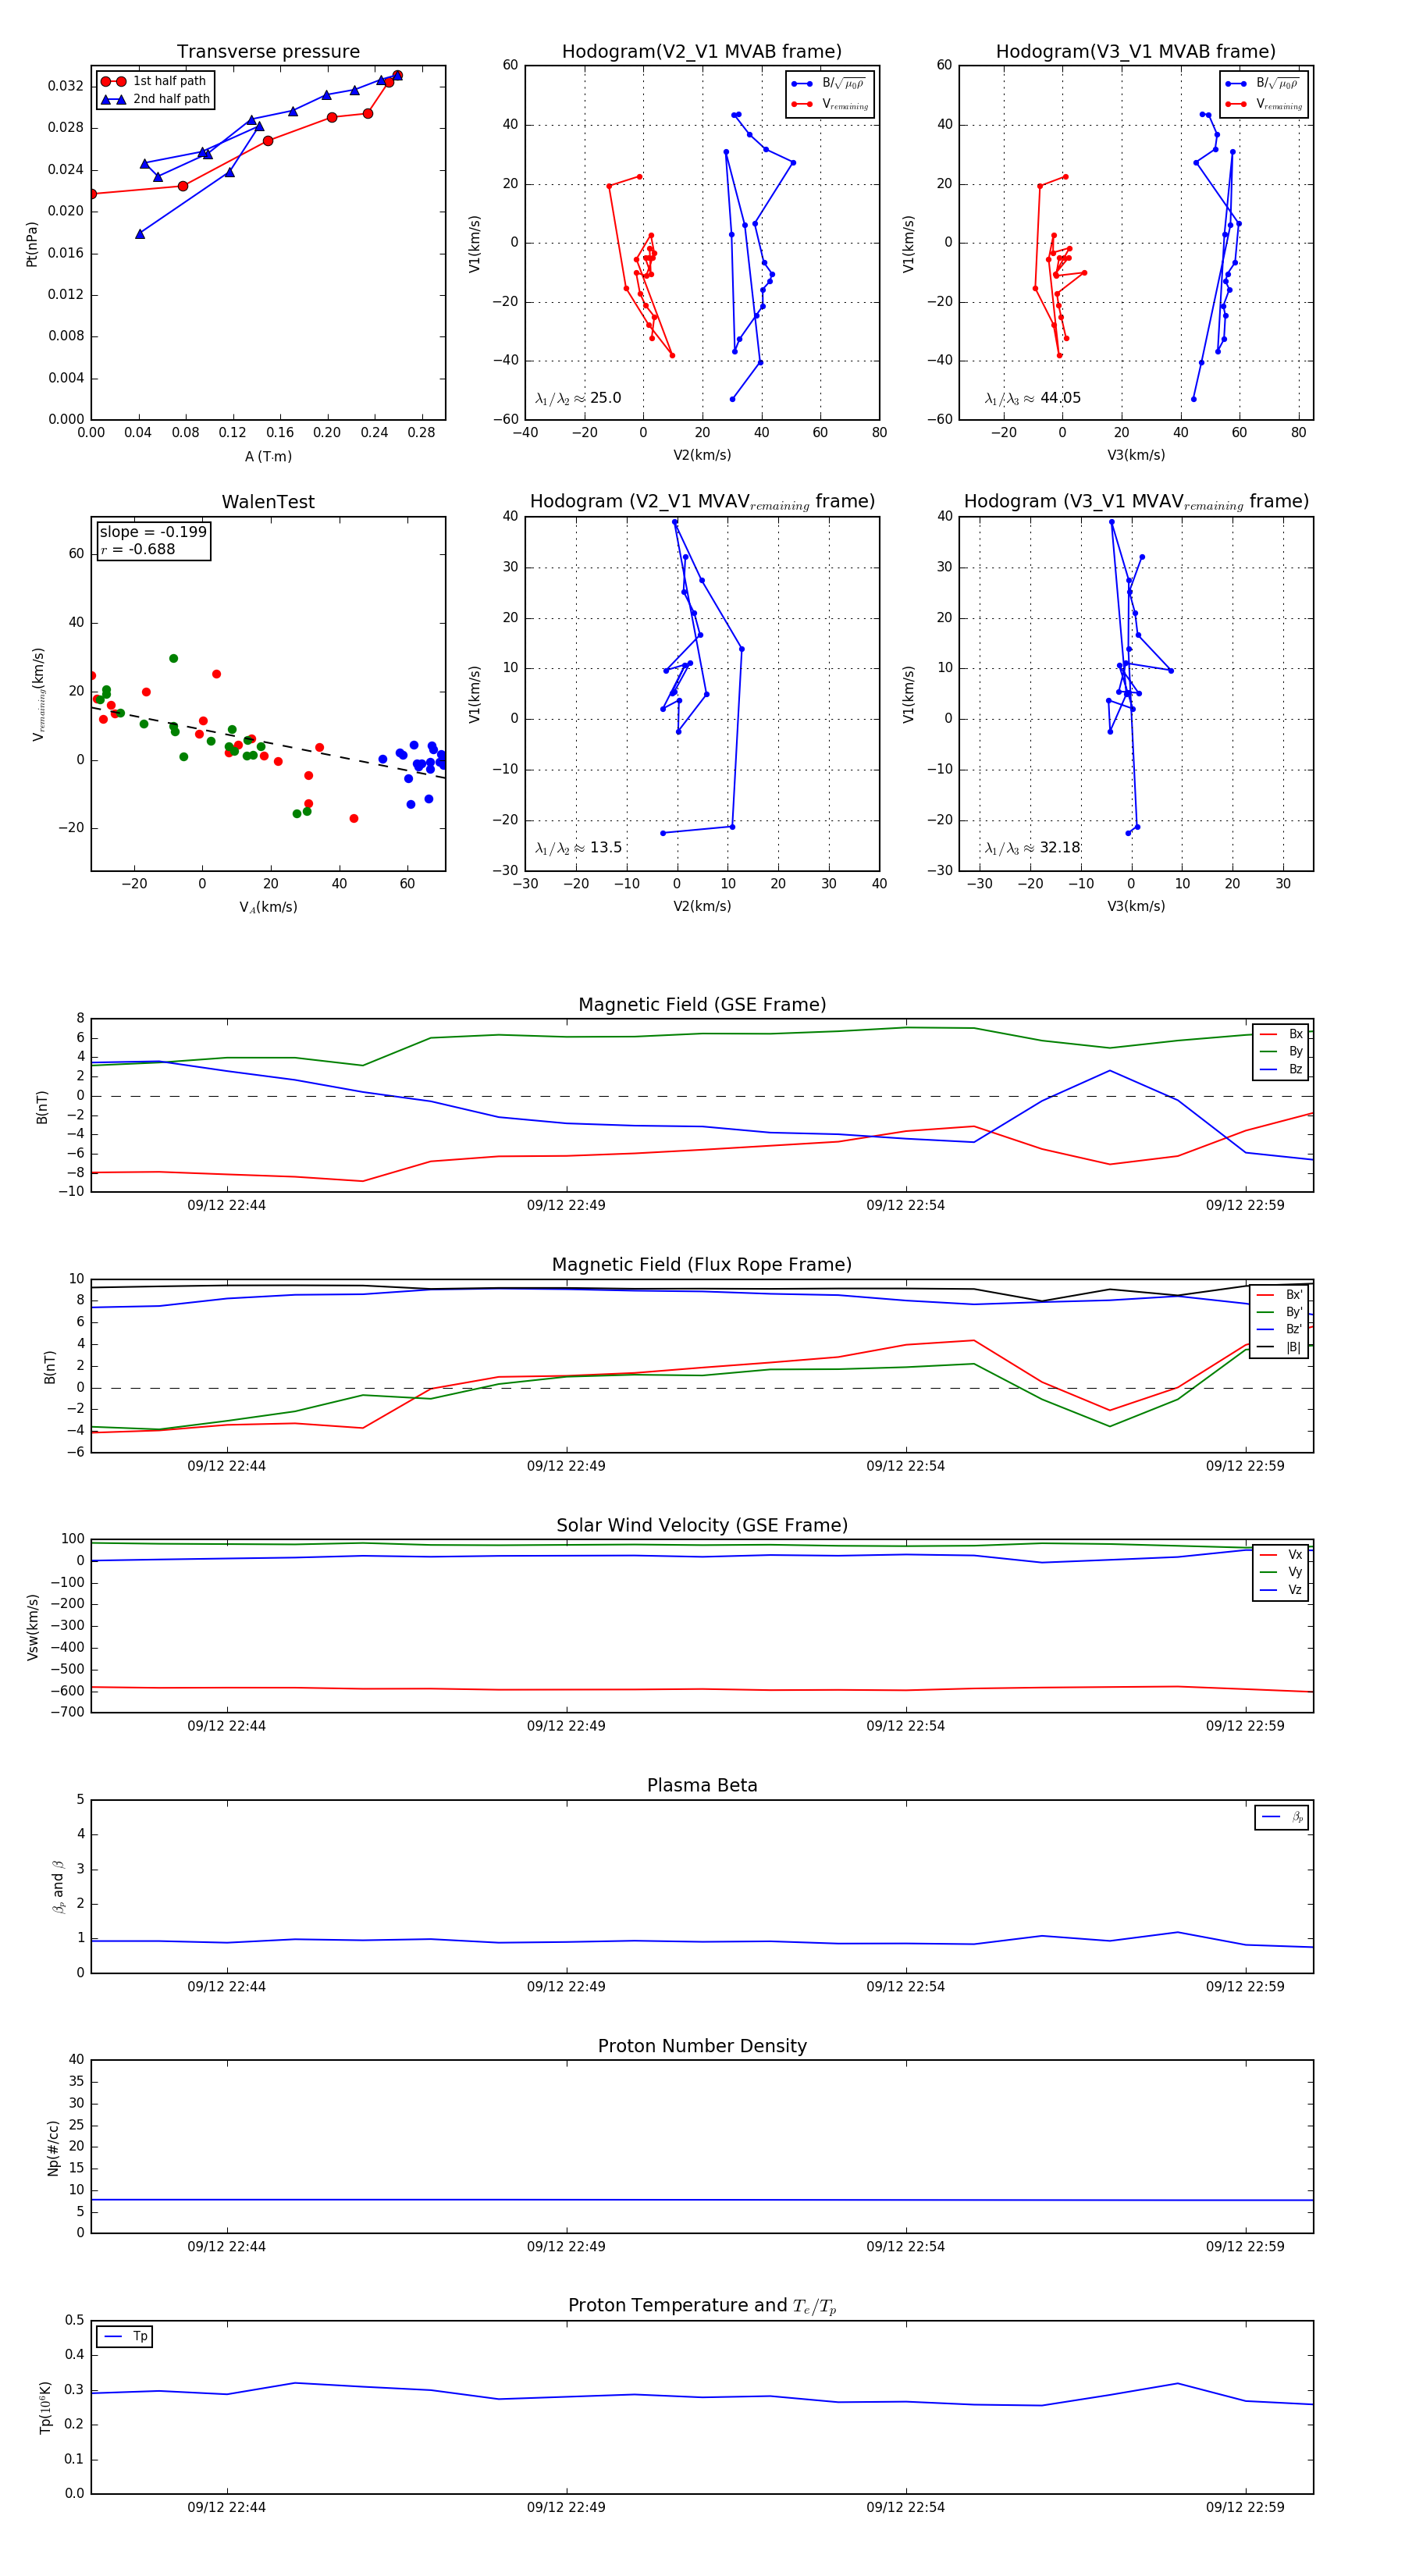Click the V_remaining(km/s) y-axis label in WalenTest
1405x2576 pixels.
coord(39,694)
